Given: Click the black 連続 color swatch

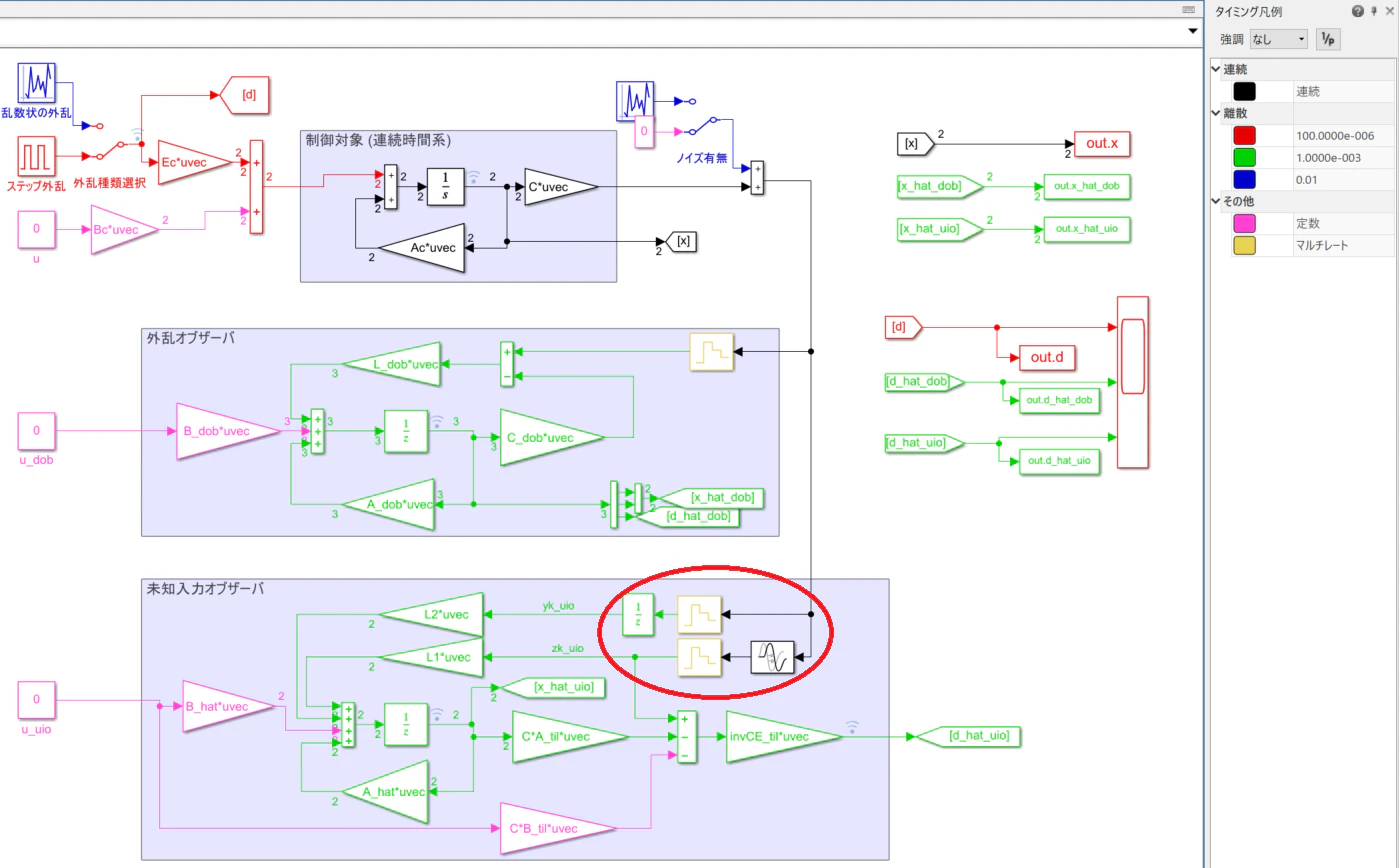Looking at the screenshot, I should click(1244, 91).
